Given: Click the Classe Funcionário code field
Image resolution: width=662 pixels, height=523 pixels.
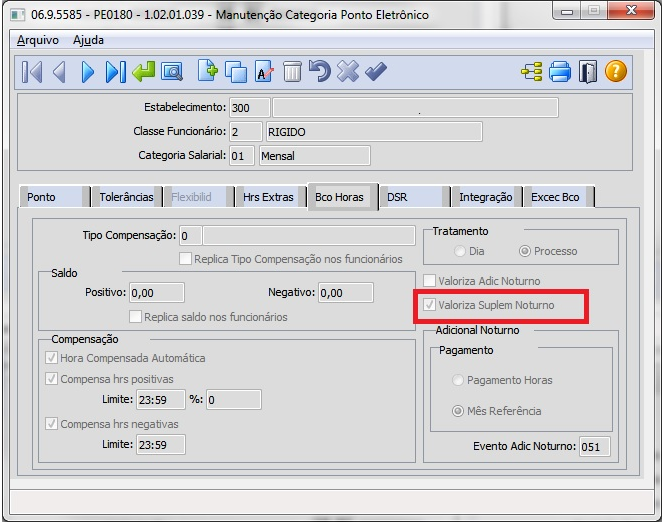Looking at the screenshot, I should pos(246,132).
